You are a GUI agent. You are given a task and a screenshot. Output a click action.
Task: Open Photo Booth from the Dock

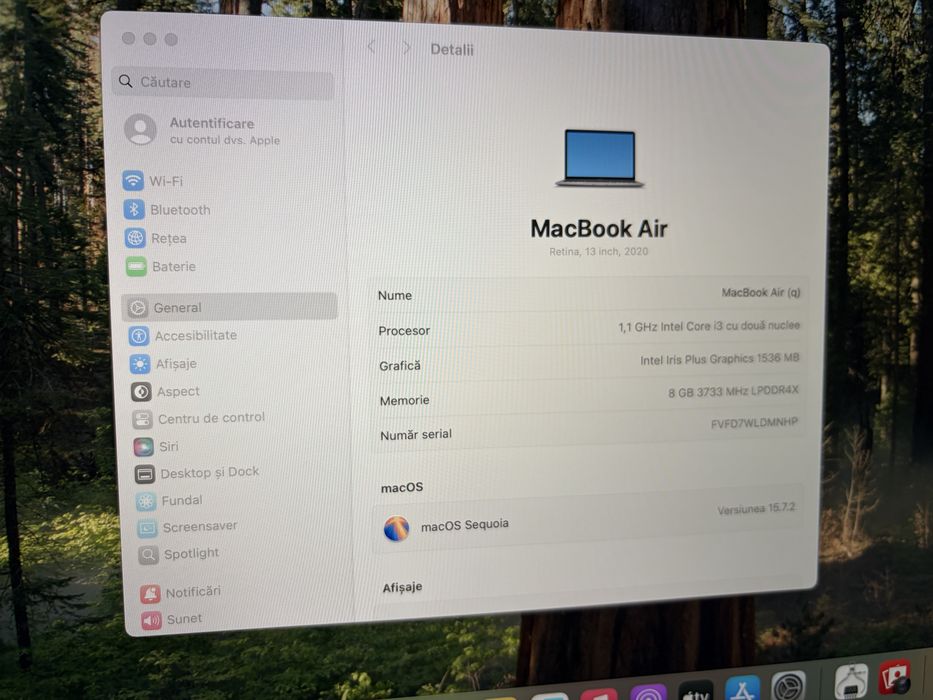[894, 676]
